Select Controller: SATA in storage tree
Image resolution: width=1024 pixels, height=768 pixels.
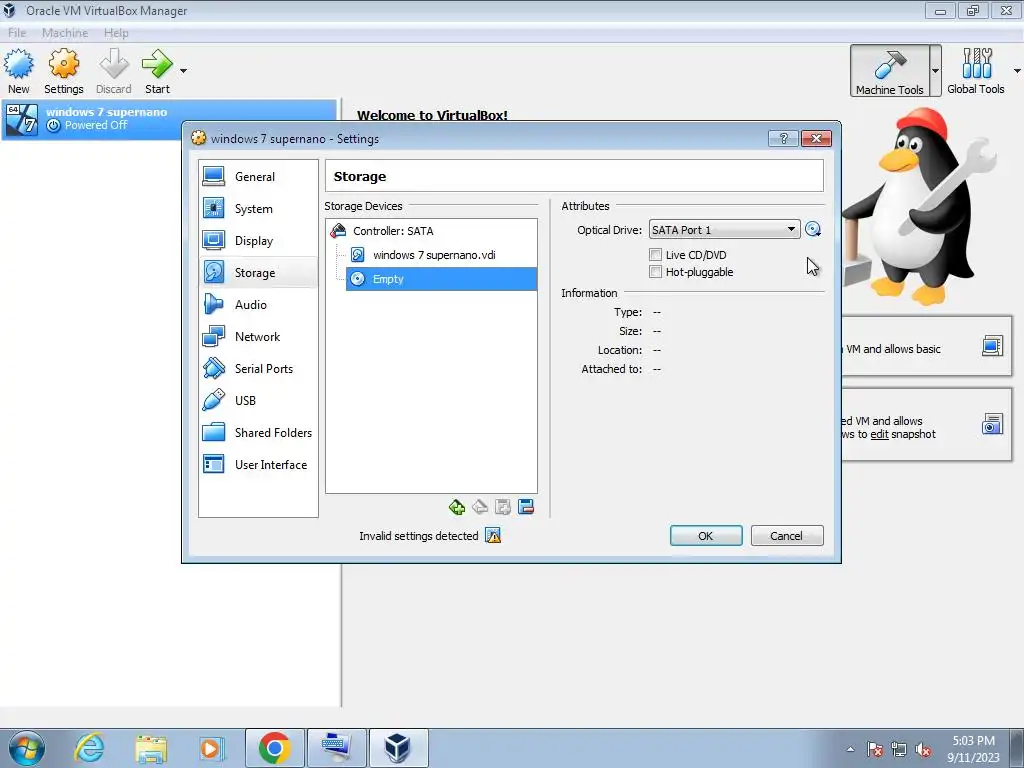[x=431, y=231]
